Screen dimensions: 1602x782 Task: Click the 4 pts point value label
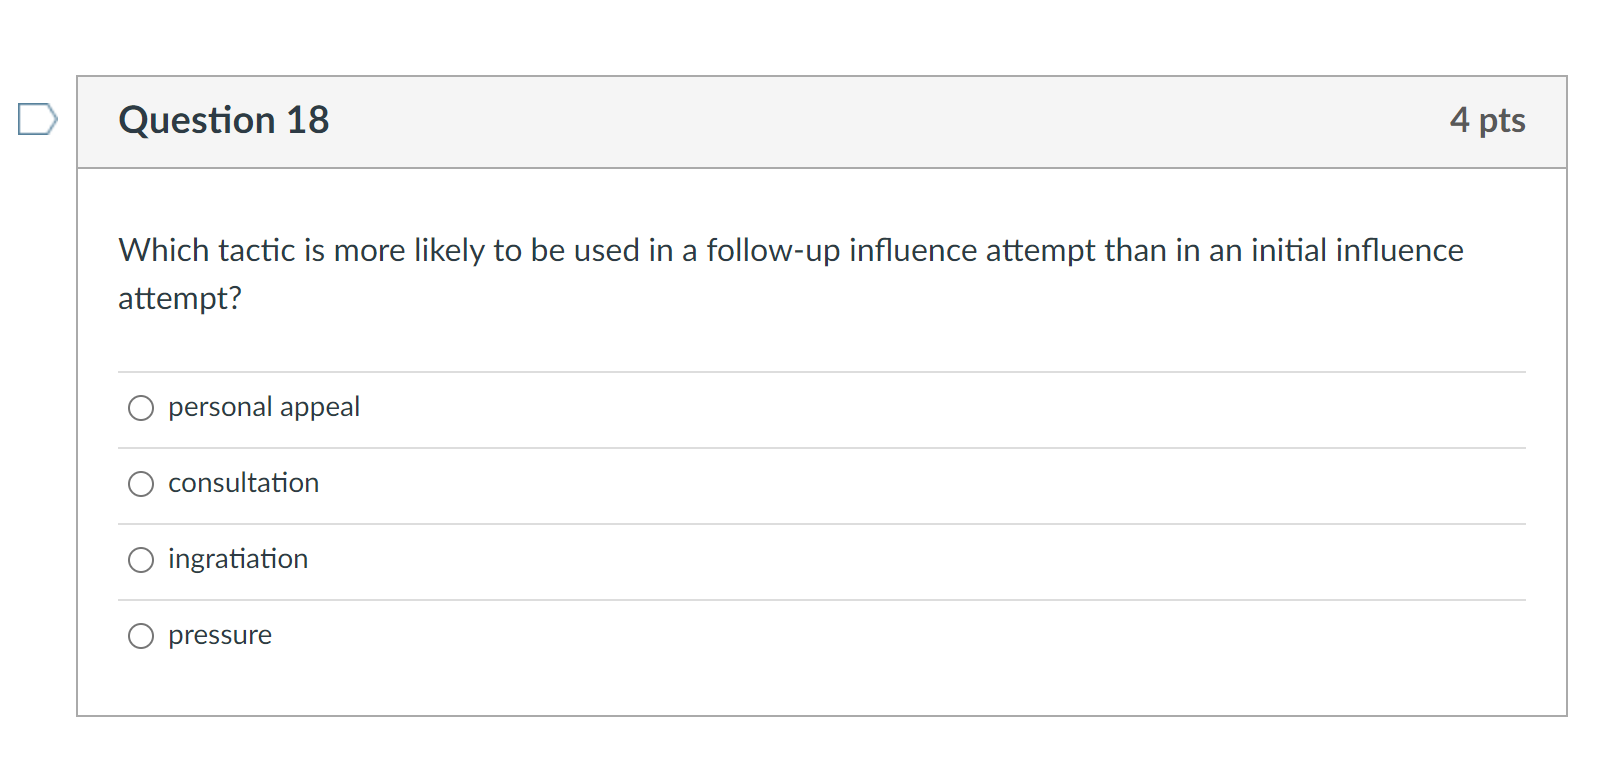click(x=1489, y=120)
